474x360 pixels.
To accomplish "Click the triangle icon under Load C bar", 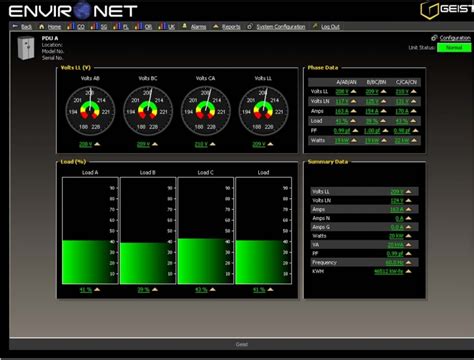I will (212, 289).
